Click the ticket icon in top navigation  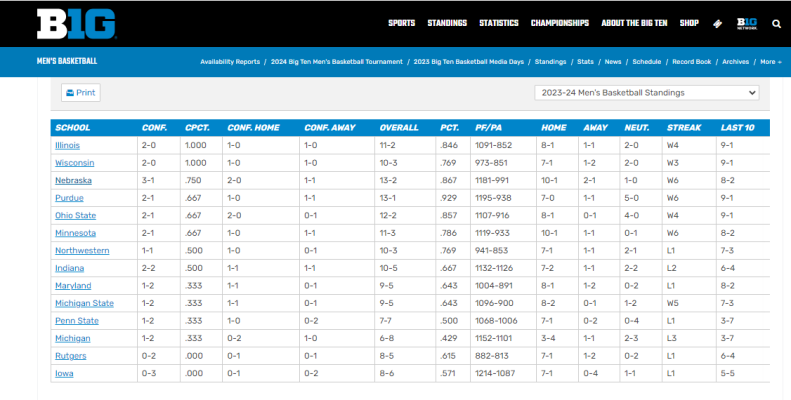[x=717, y=24]
